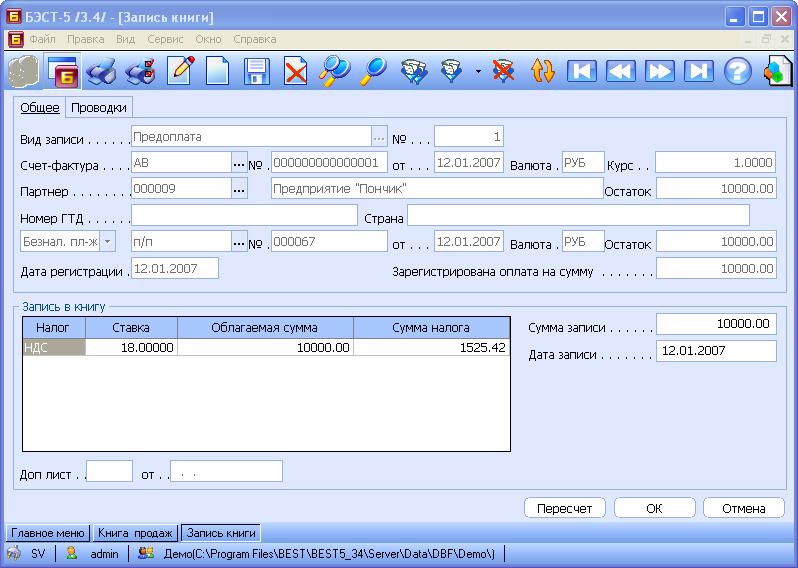Open the Правка menu

[86, 39]
